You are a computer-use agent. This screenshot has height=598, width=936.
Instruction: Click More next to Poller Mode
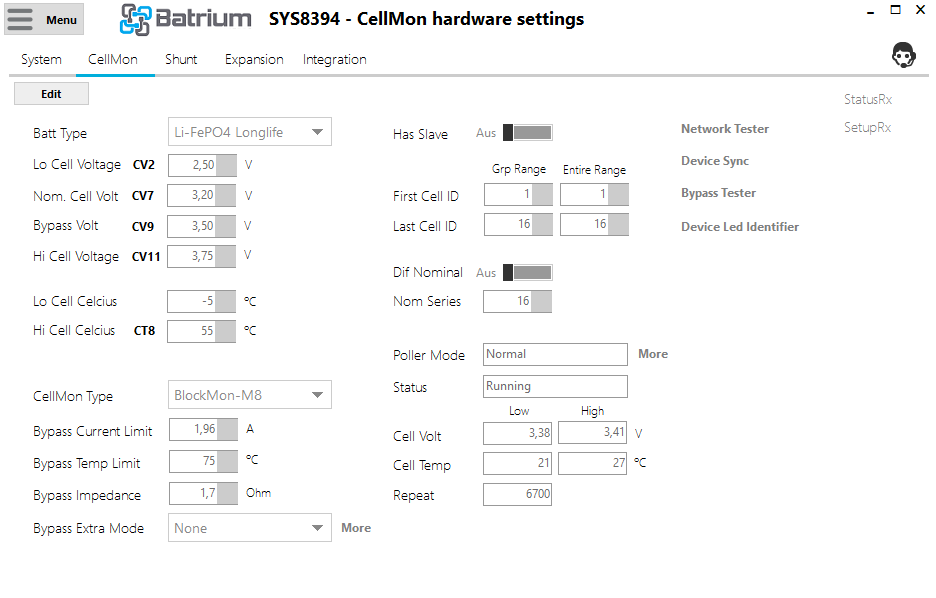coord(653,354)
